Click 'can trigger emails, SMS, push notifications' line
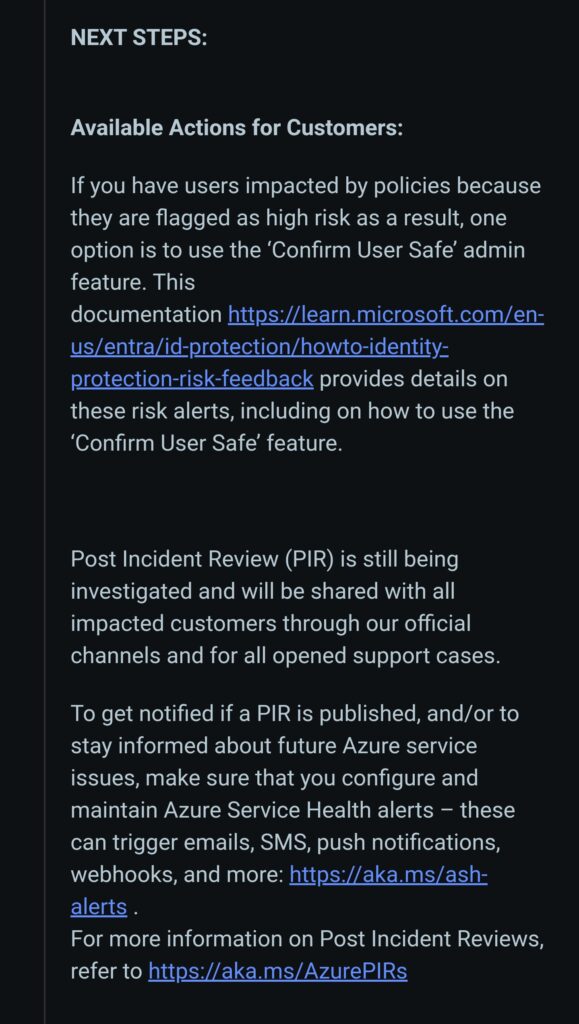This screenshot has height=1024, width=579. coord(285,842)
